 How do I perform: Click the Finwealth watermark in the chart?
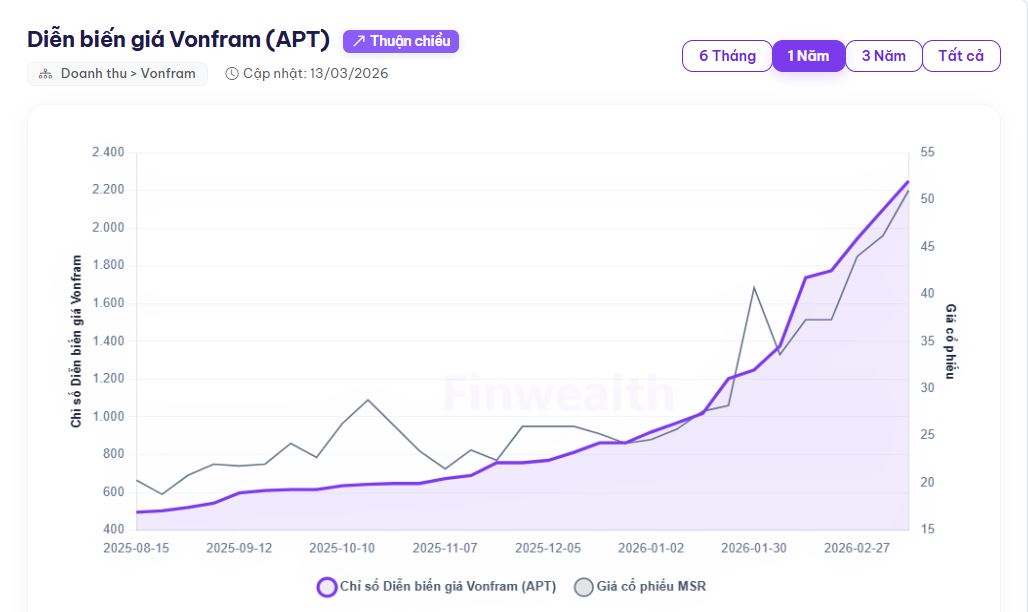click(558, 393)
